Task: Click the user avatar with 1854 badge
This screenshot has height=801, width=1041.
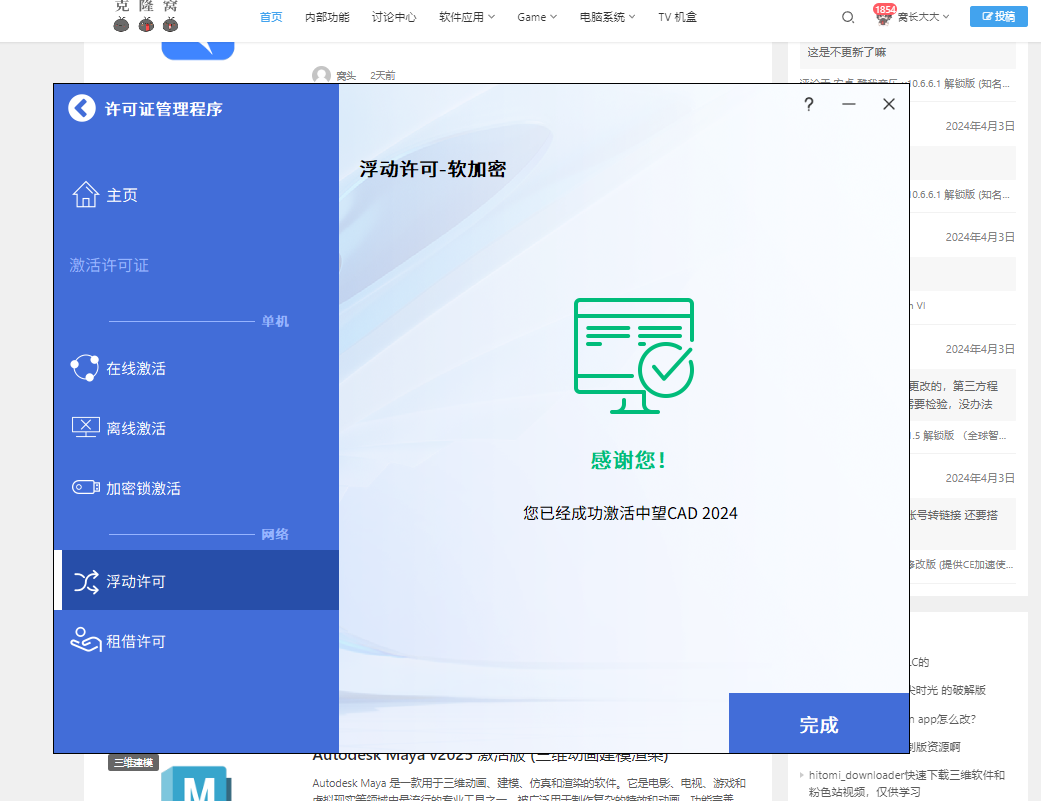Action: [x=884, y=15]
